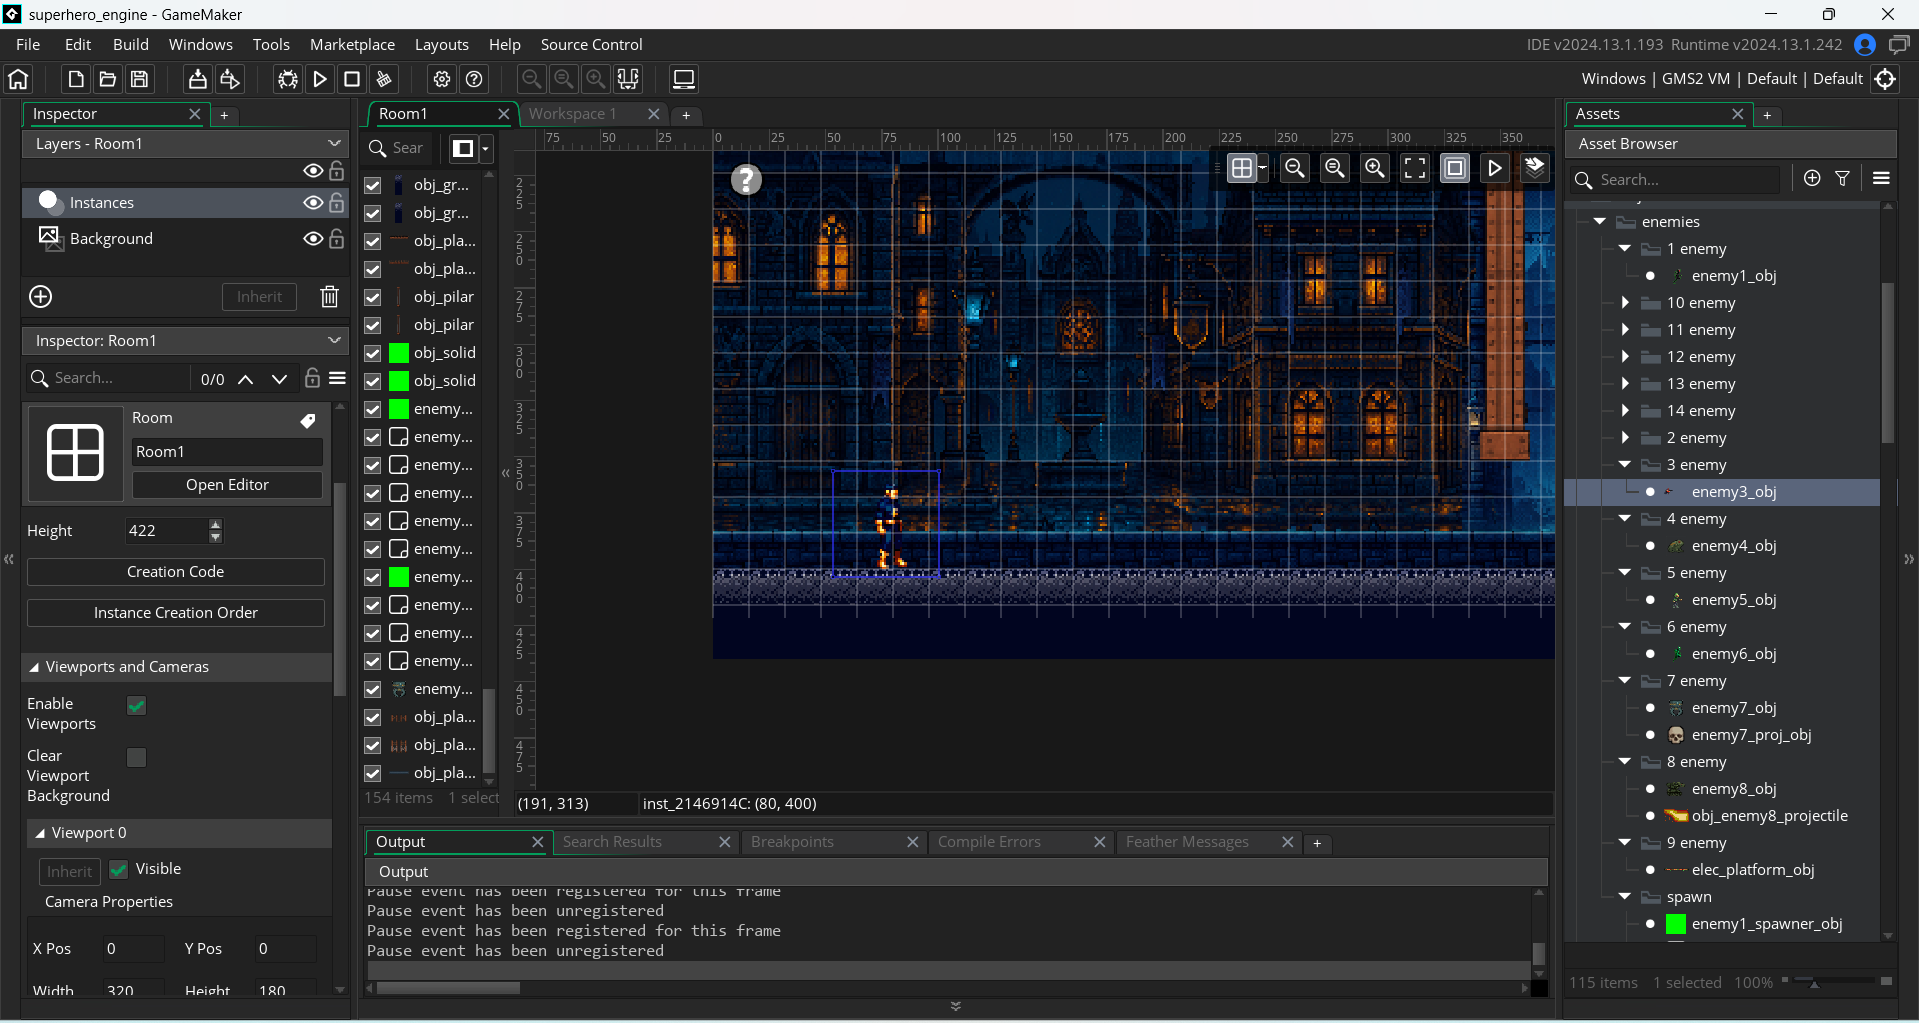Hide the Background layer using eye icon
This screenshot has width=1919, height=1023.
(313, 239)
